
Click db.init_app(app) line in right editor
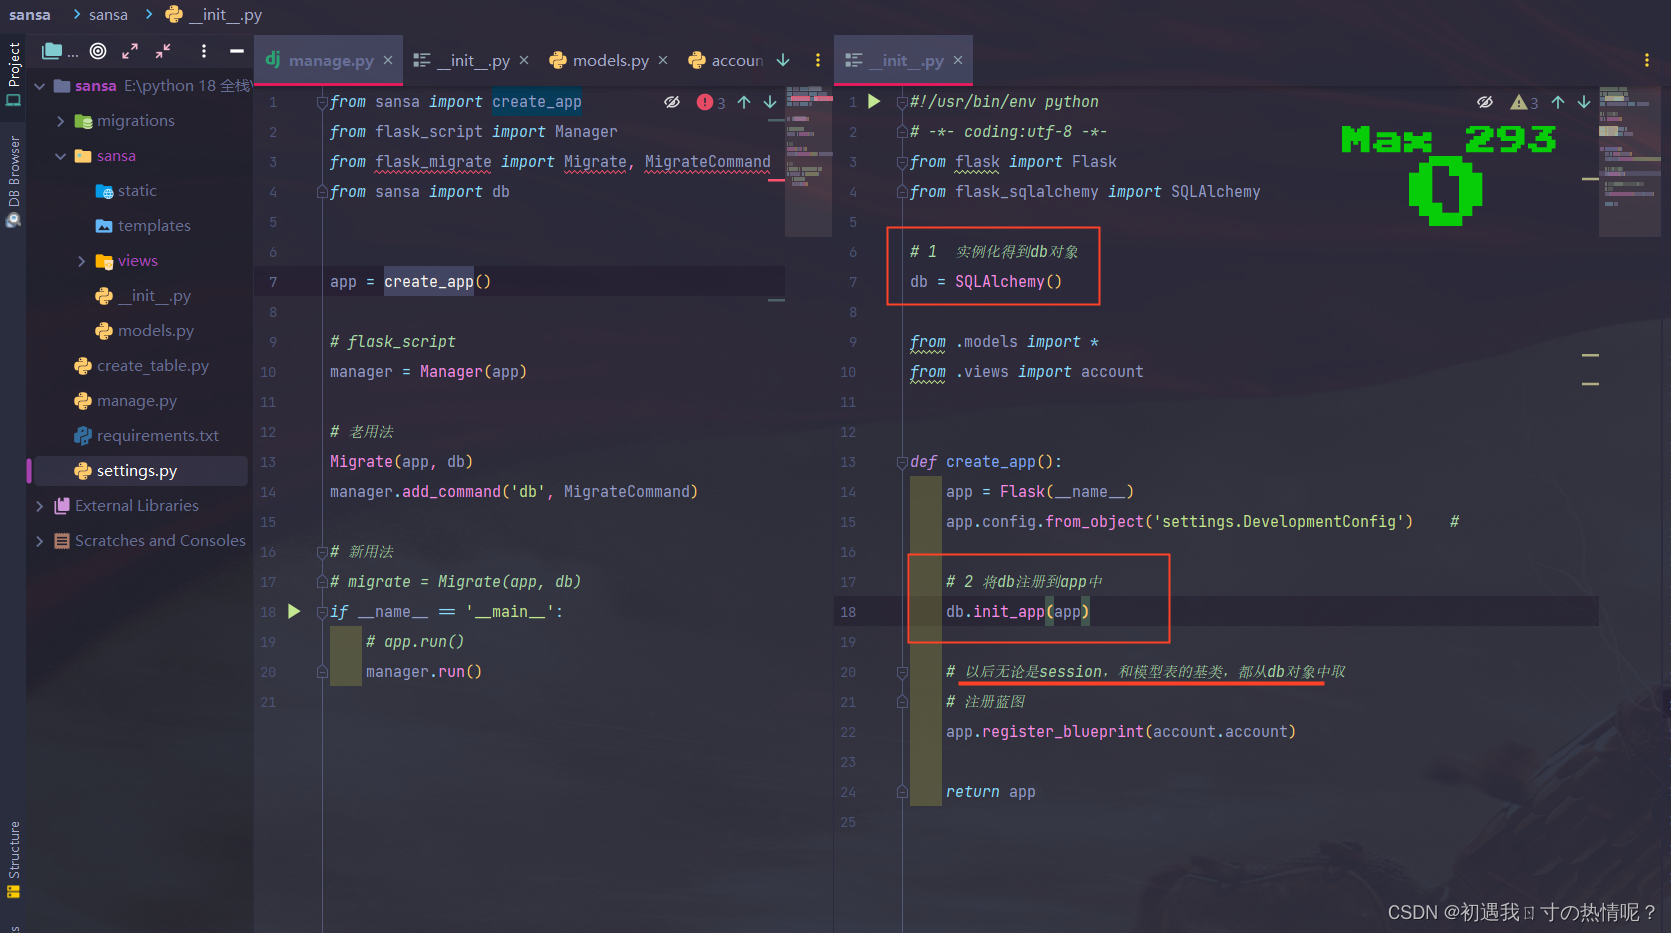(1017, 612)
